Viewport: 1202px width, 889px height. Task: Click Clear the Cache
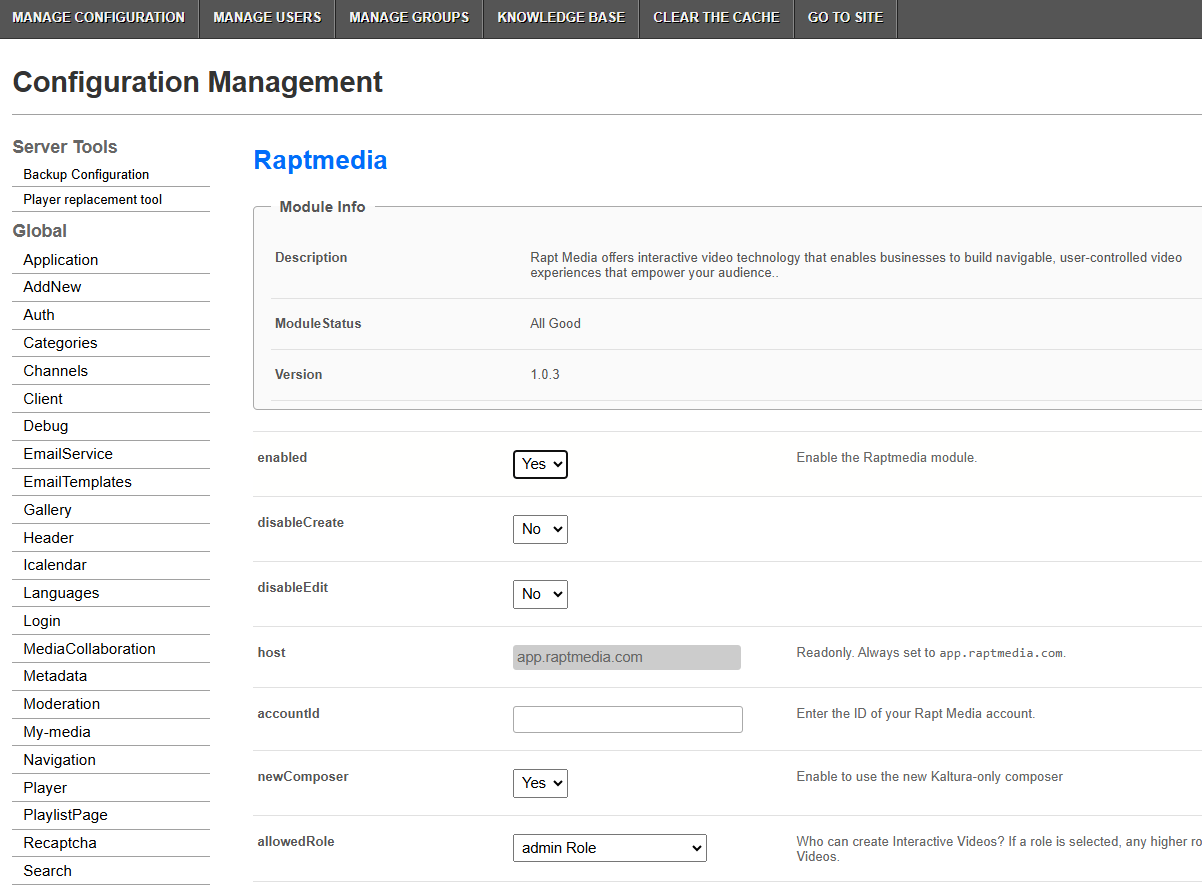point(716,18)
